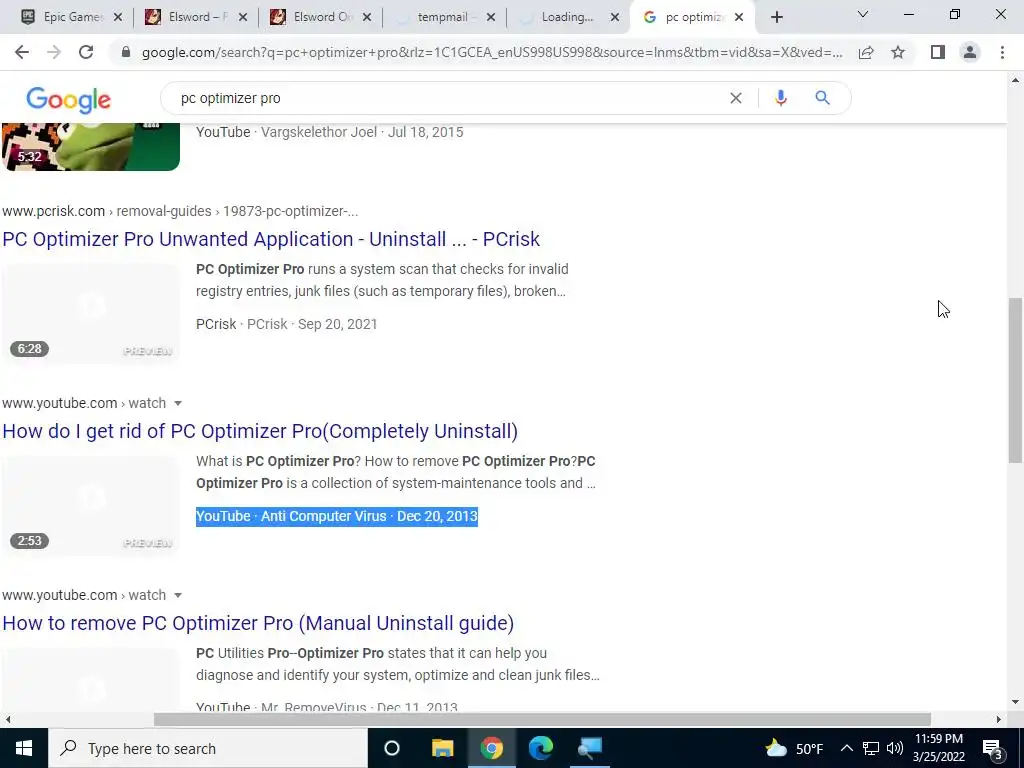The image size is (1024, 768).
Task: Open the 6:28 PCrisk video thumbnail
Action: tap(91, 314)
